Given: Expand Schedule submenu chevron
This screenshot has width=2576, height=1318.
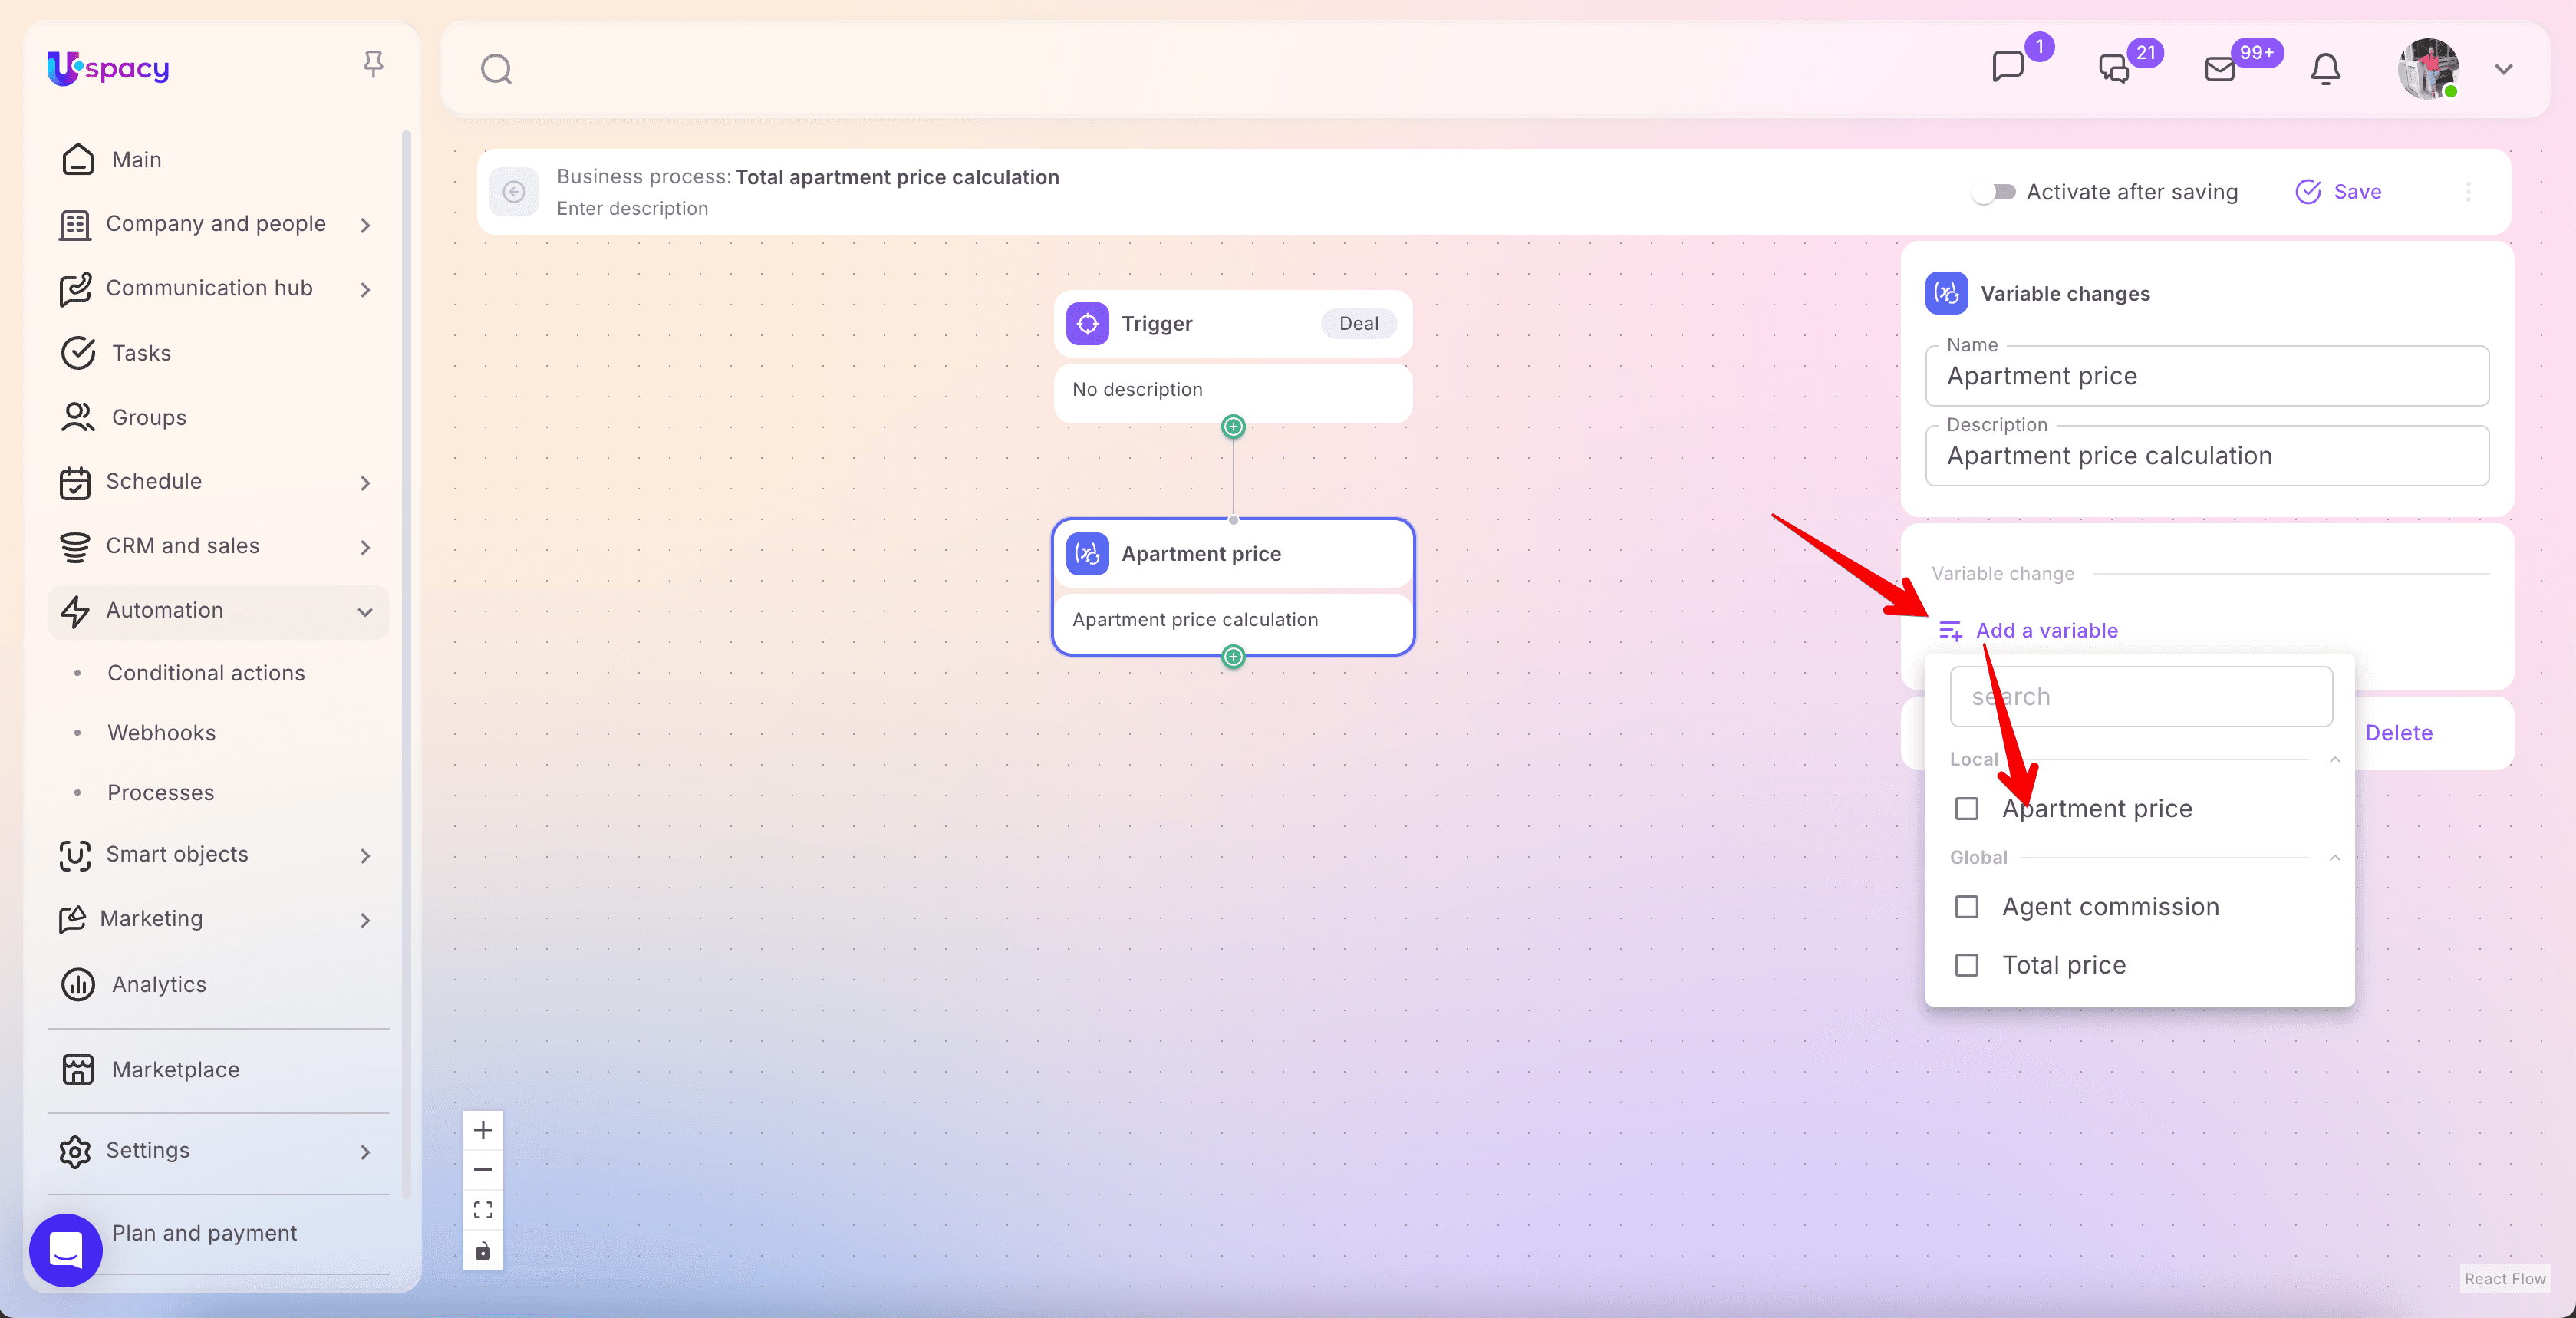Looking at the screenshot, I should point(365,483).
